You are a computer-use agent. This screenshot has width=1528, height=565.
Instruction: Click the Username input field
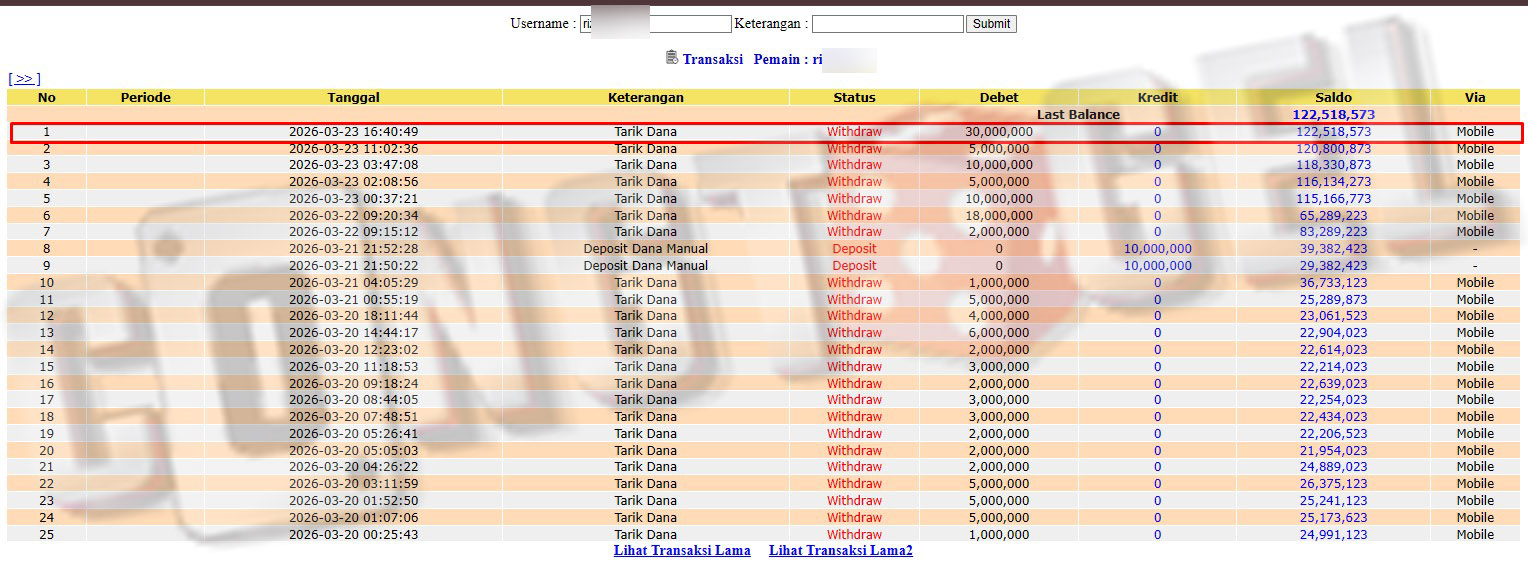[x=656, y=23]
